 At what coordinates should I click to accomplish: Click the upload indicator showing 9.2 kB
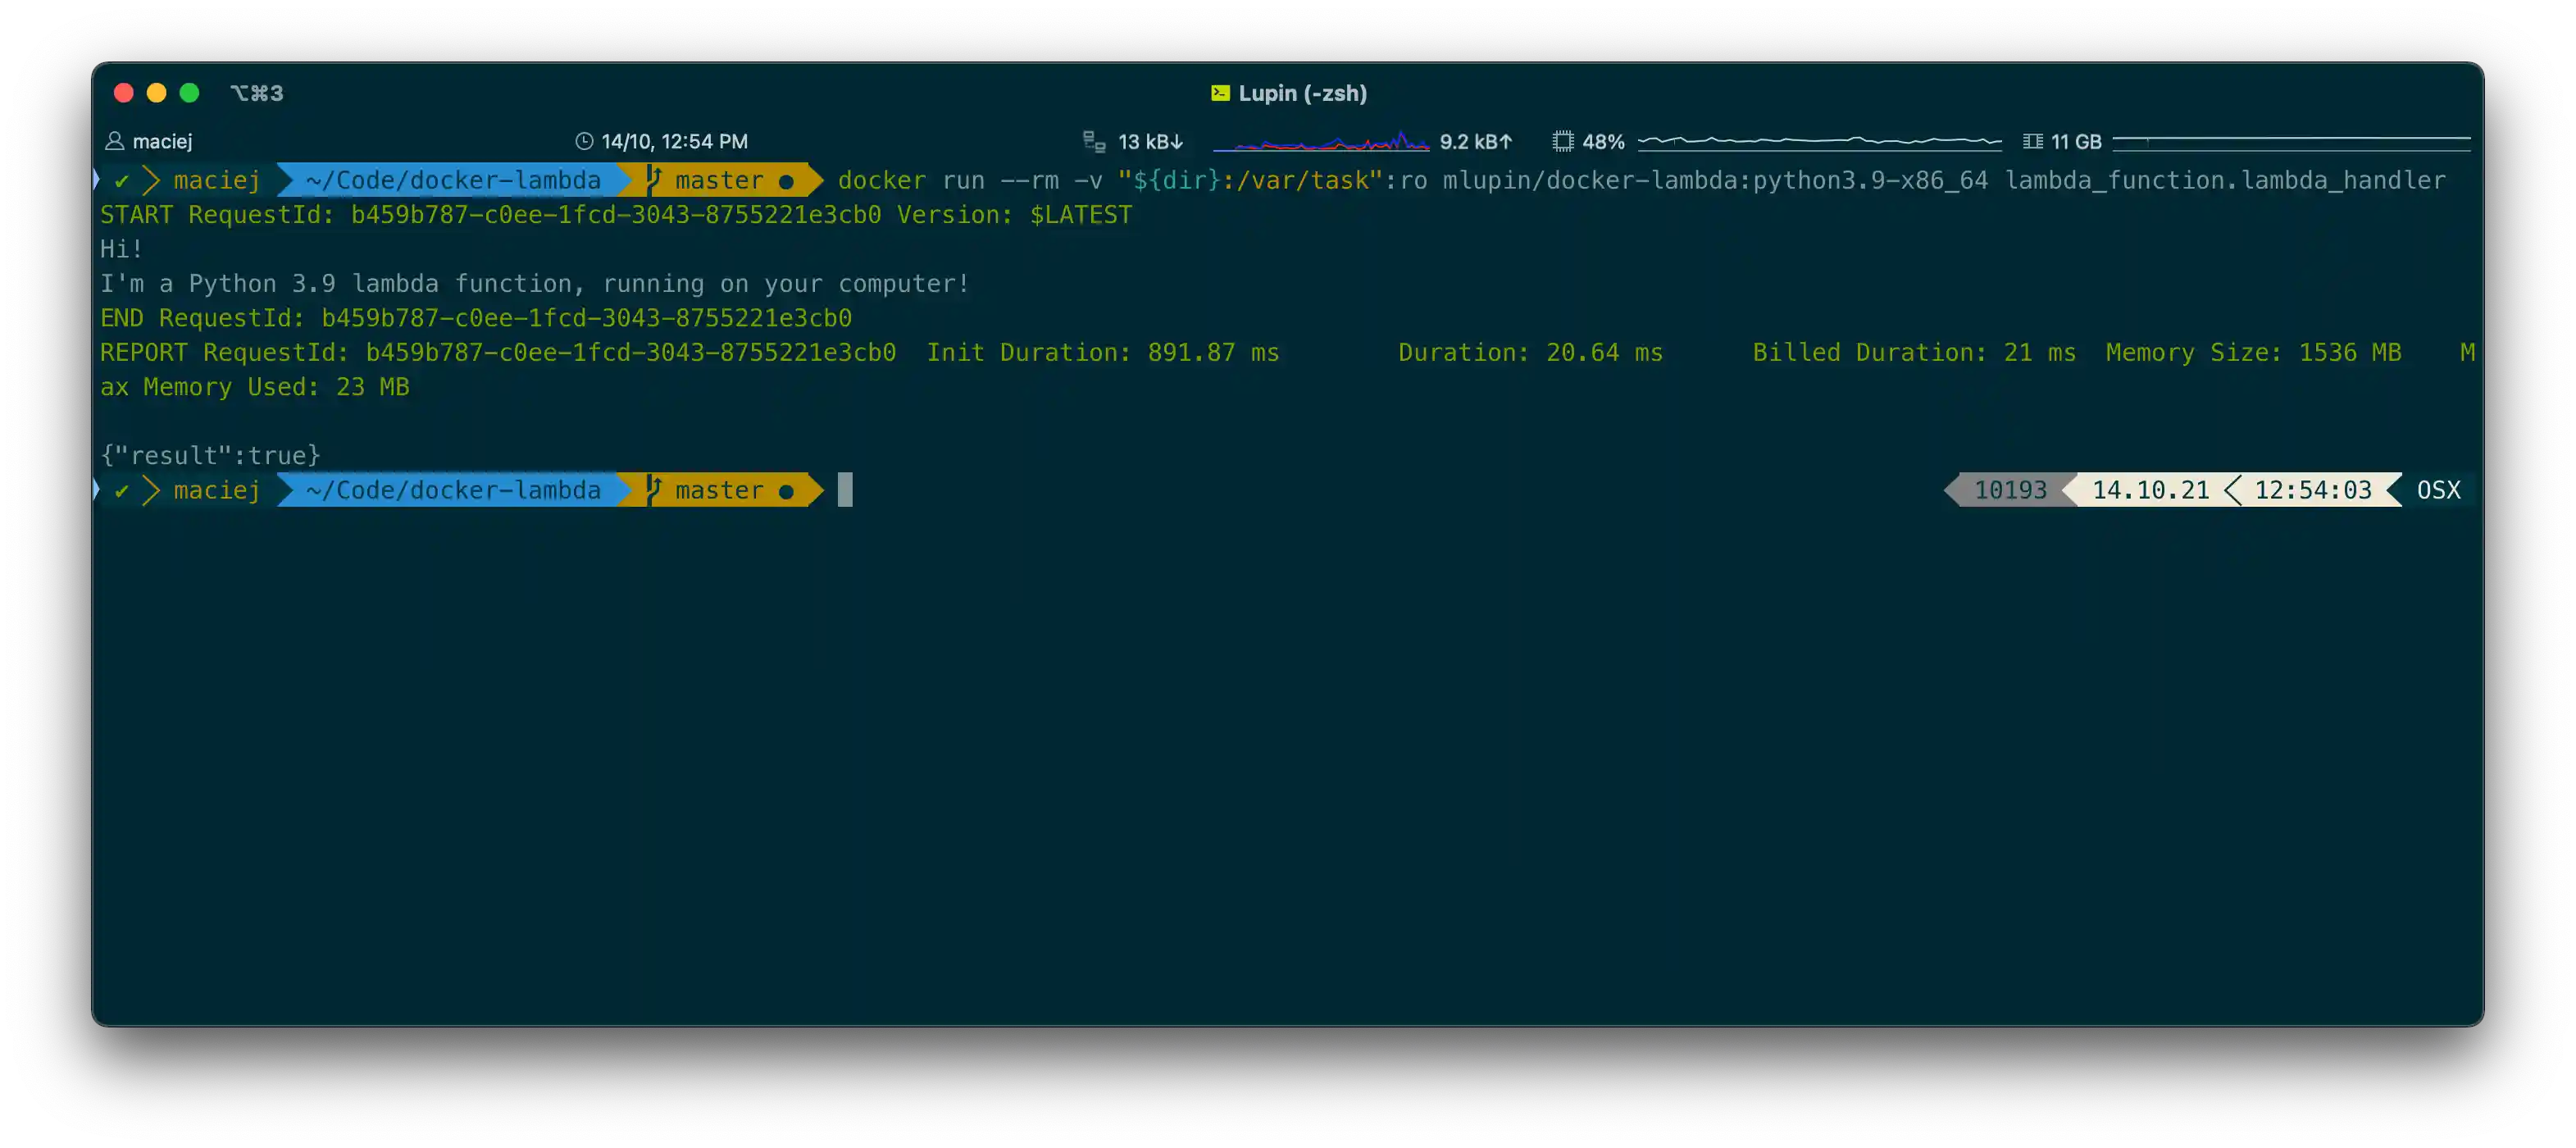1476,141
